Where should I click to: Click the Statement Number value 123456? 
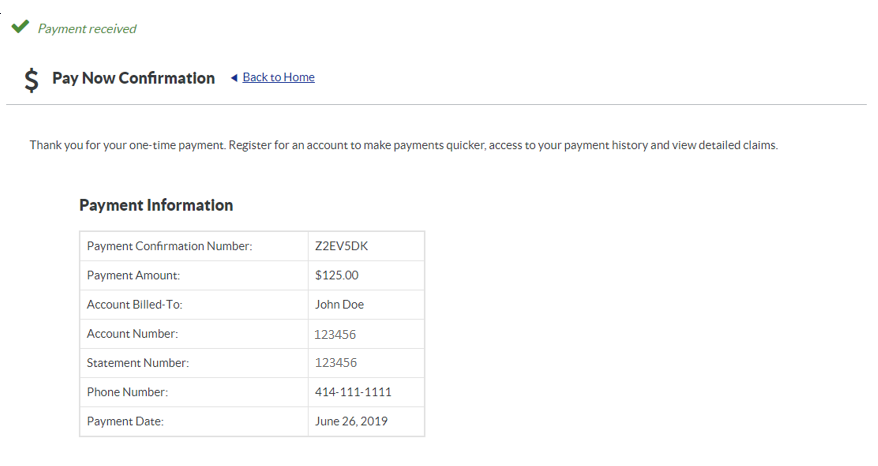pyautogui.click(x=335, y=363)
